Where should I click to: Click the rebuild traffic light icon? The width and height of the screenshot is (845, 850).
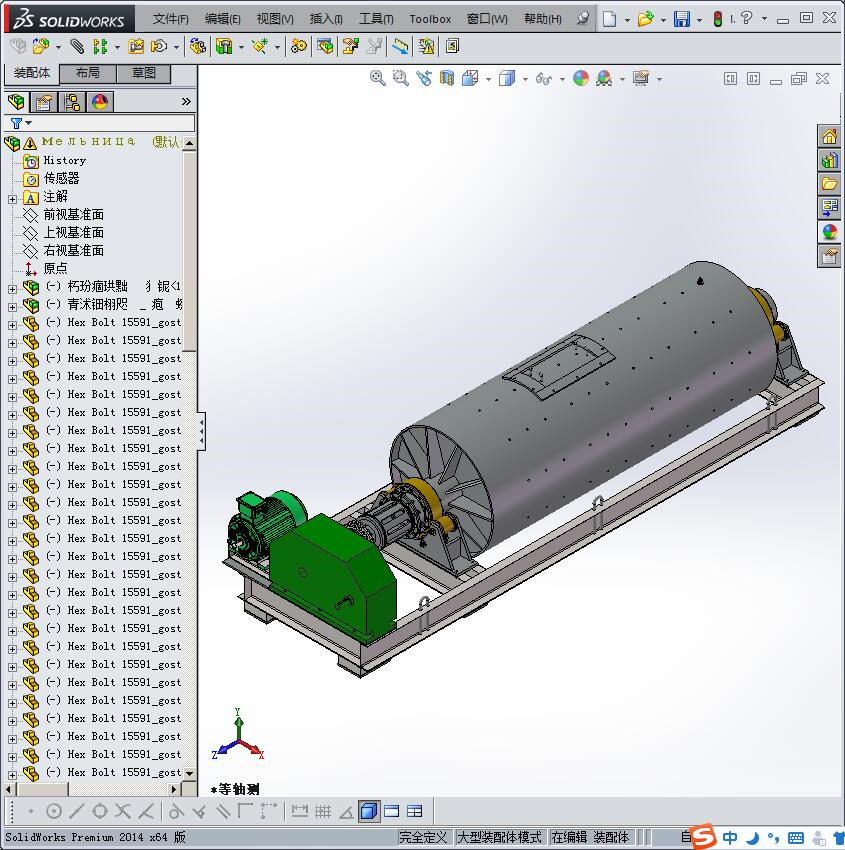pos(718,19)
